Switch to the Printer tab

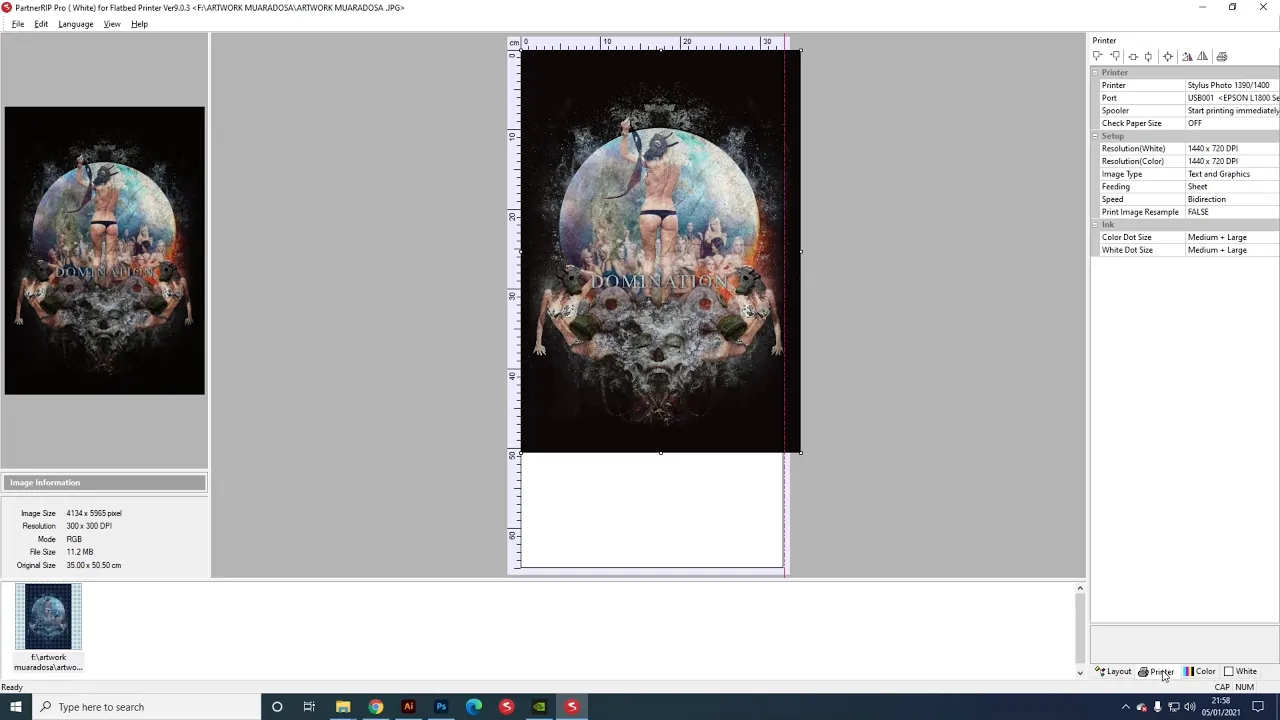(1156, 672)
